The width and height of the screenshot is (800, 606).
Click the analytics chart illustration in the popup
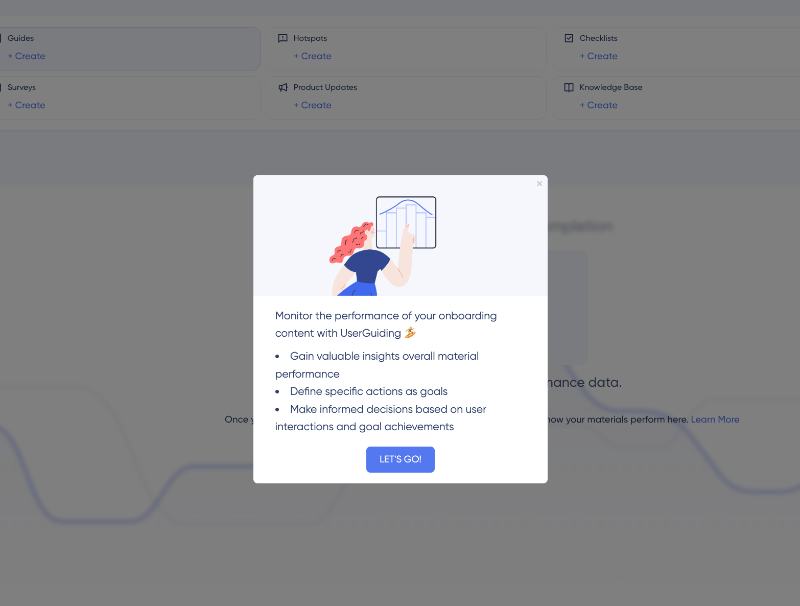406,222
